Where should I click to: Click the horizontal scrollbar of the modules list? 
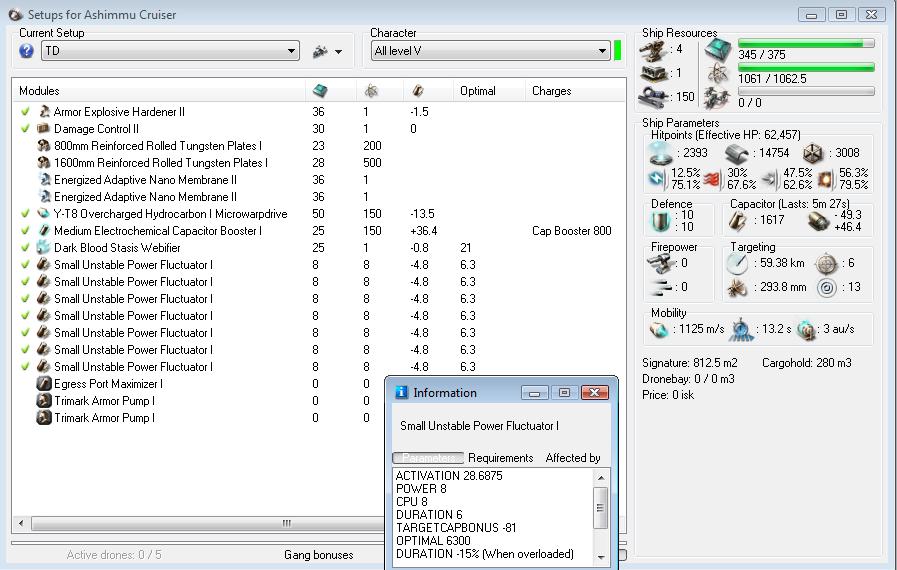tap(286, 523)
